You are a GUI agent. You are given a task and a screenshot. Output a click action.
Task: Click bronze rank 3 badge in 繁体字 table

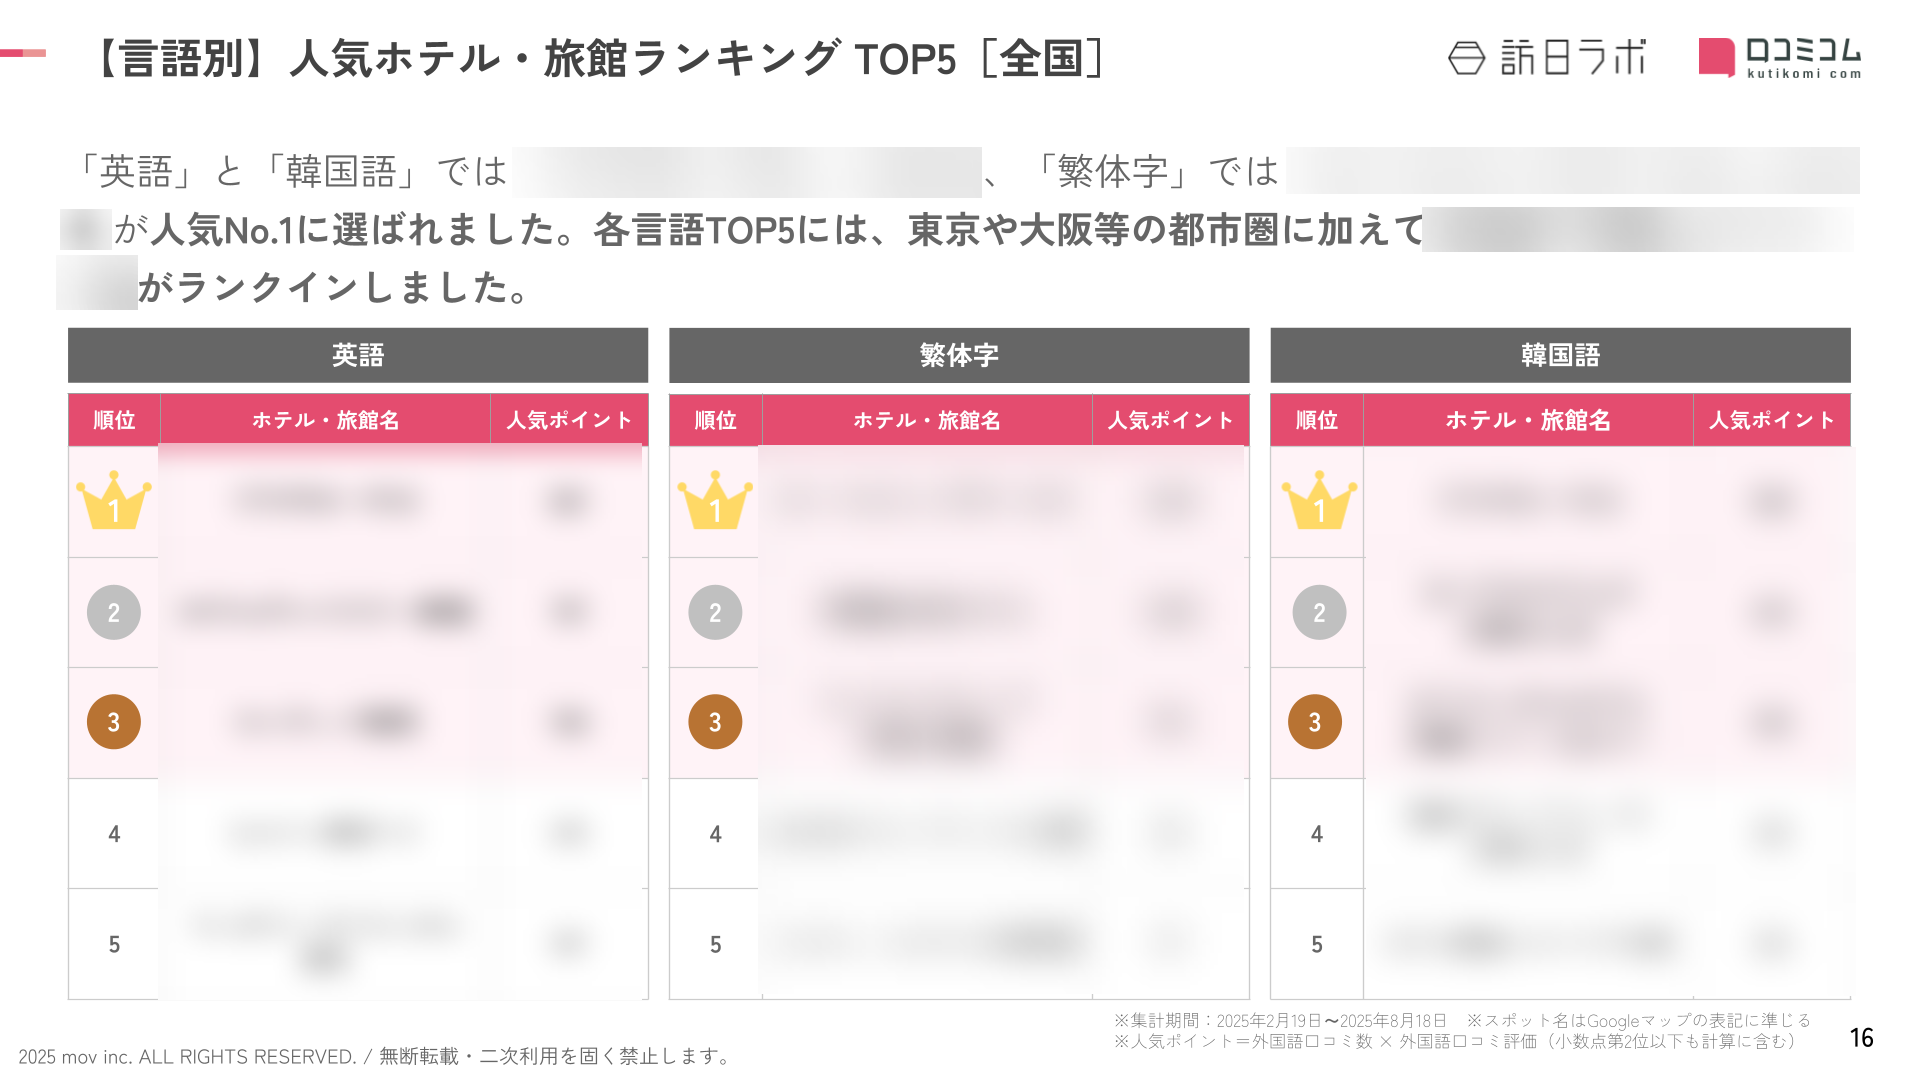click(715, 722)
